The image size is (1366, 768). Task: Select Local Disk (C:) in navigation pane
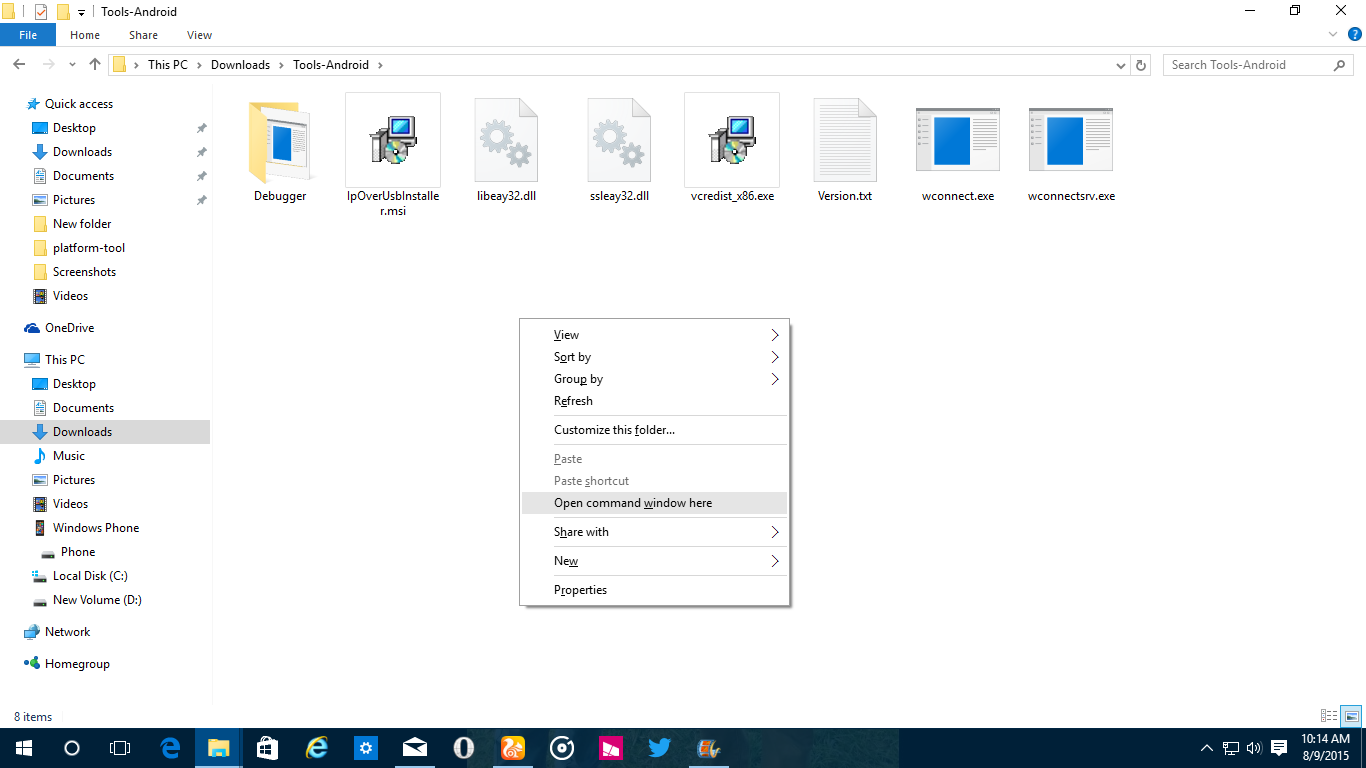click(x=90, y=576)
